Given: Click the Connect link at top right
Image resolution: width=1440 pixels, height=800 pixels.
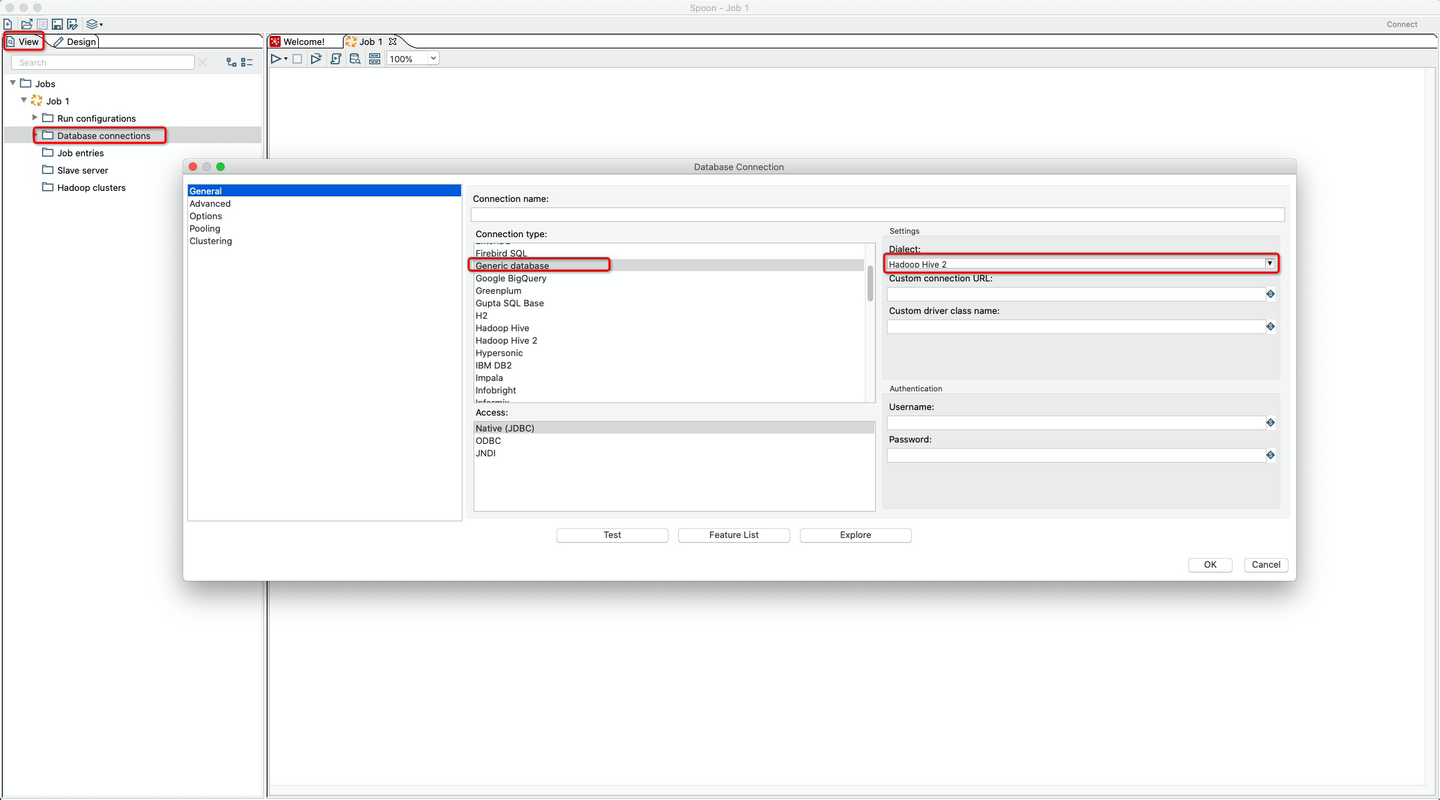Looking at the screenshot, I should click(1402, 24).
